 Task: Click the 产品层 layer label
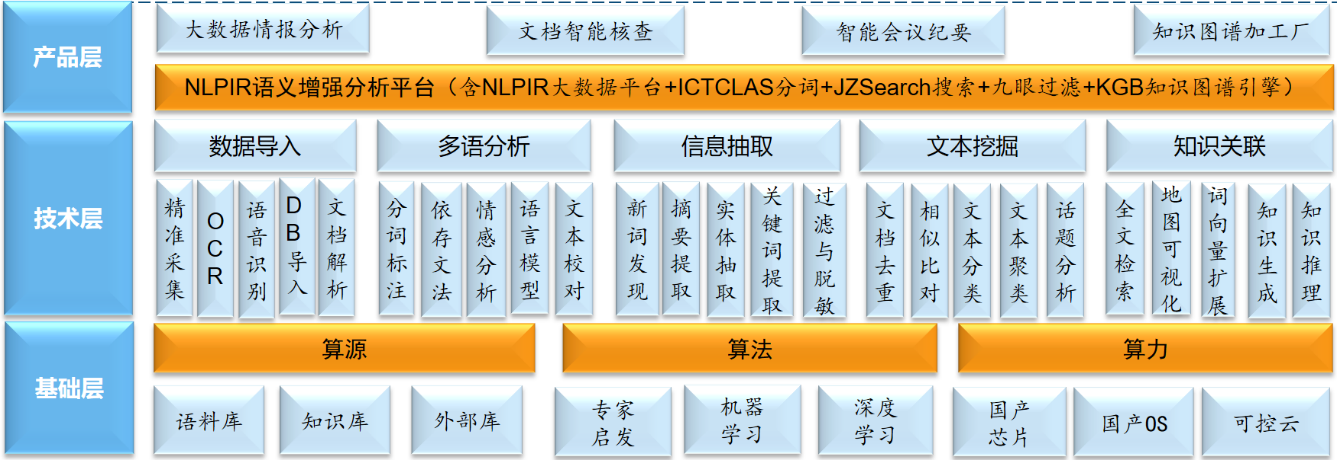[68, 58]
